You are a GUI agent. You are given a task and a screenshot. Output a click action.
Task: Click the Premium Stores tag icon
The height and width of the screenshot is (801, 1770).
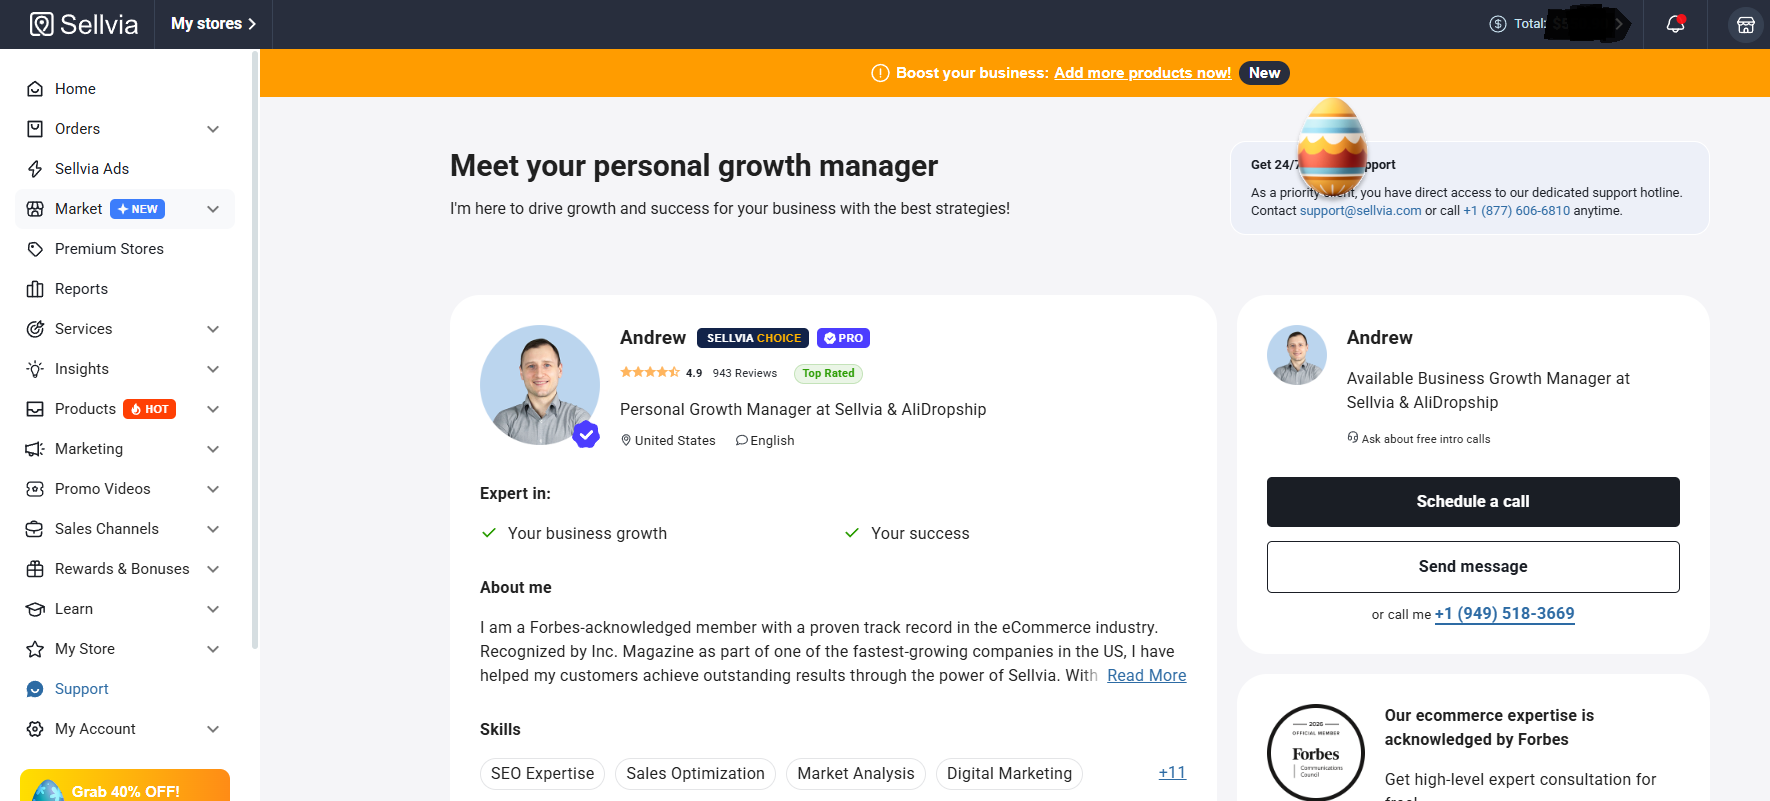coord(35,249)
